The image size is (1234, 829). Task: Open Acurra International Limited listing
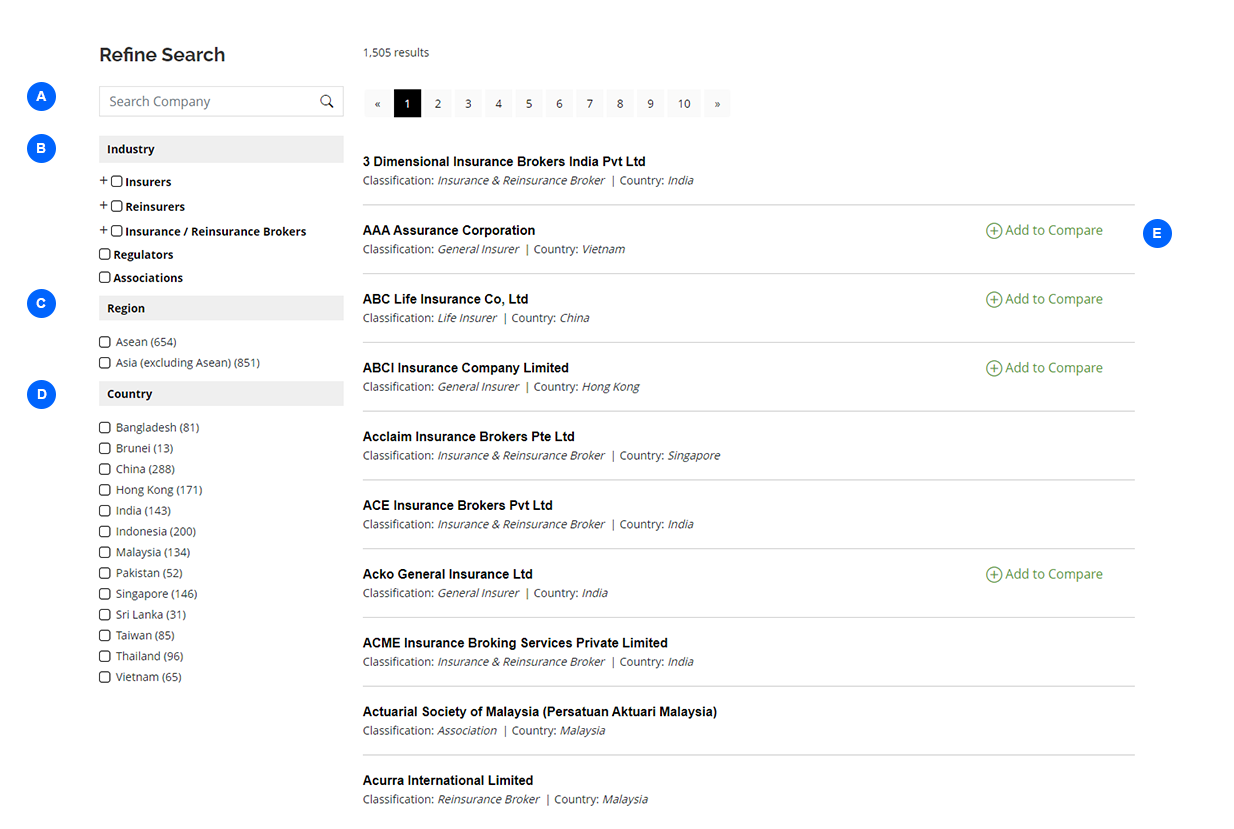[448, 781]
